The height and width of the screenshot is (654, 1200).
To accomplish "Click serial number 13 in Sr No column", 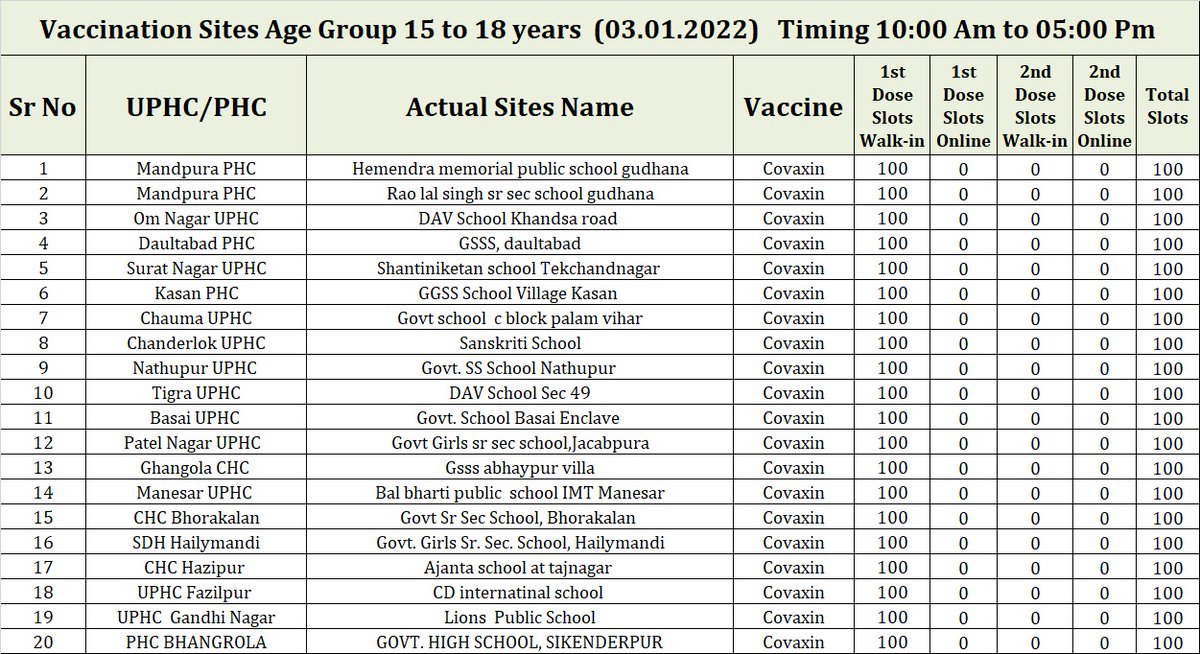I will 42,469.
